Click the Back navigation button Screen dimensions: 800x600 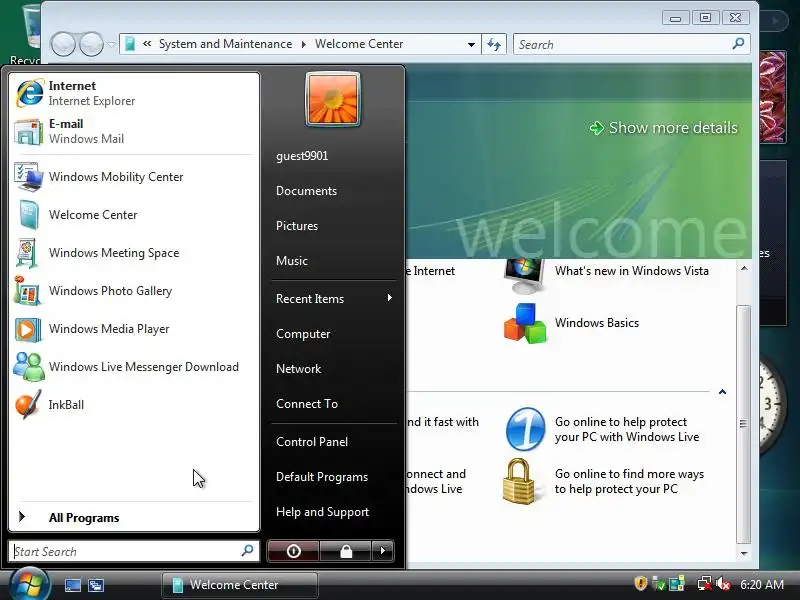pyautogui.click(x=63, y=44)
